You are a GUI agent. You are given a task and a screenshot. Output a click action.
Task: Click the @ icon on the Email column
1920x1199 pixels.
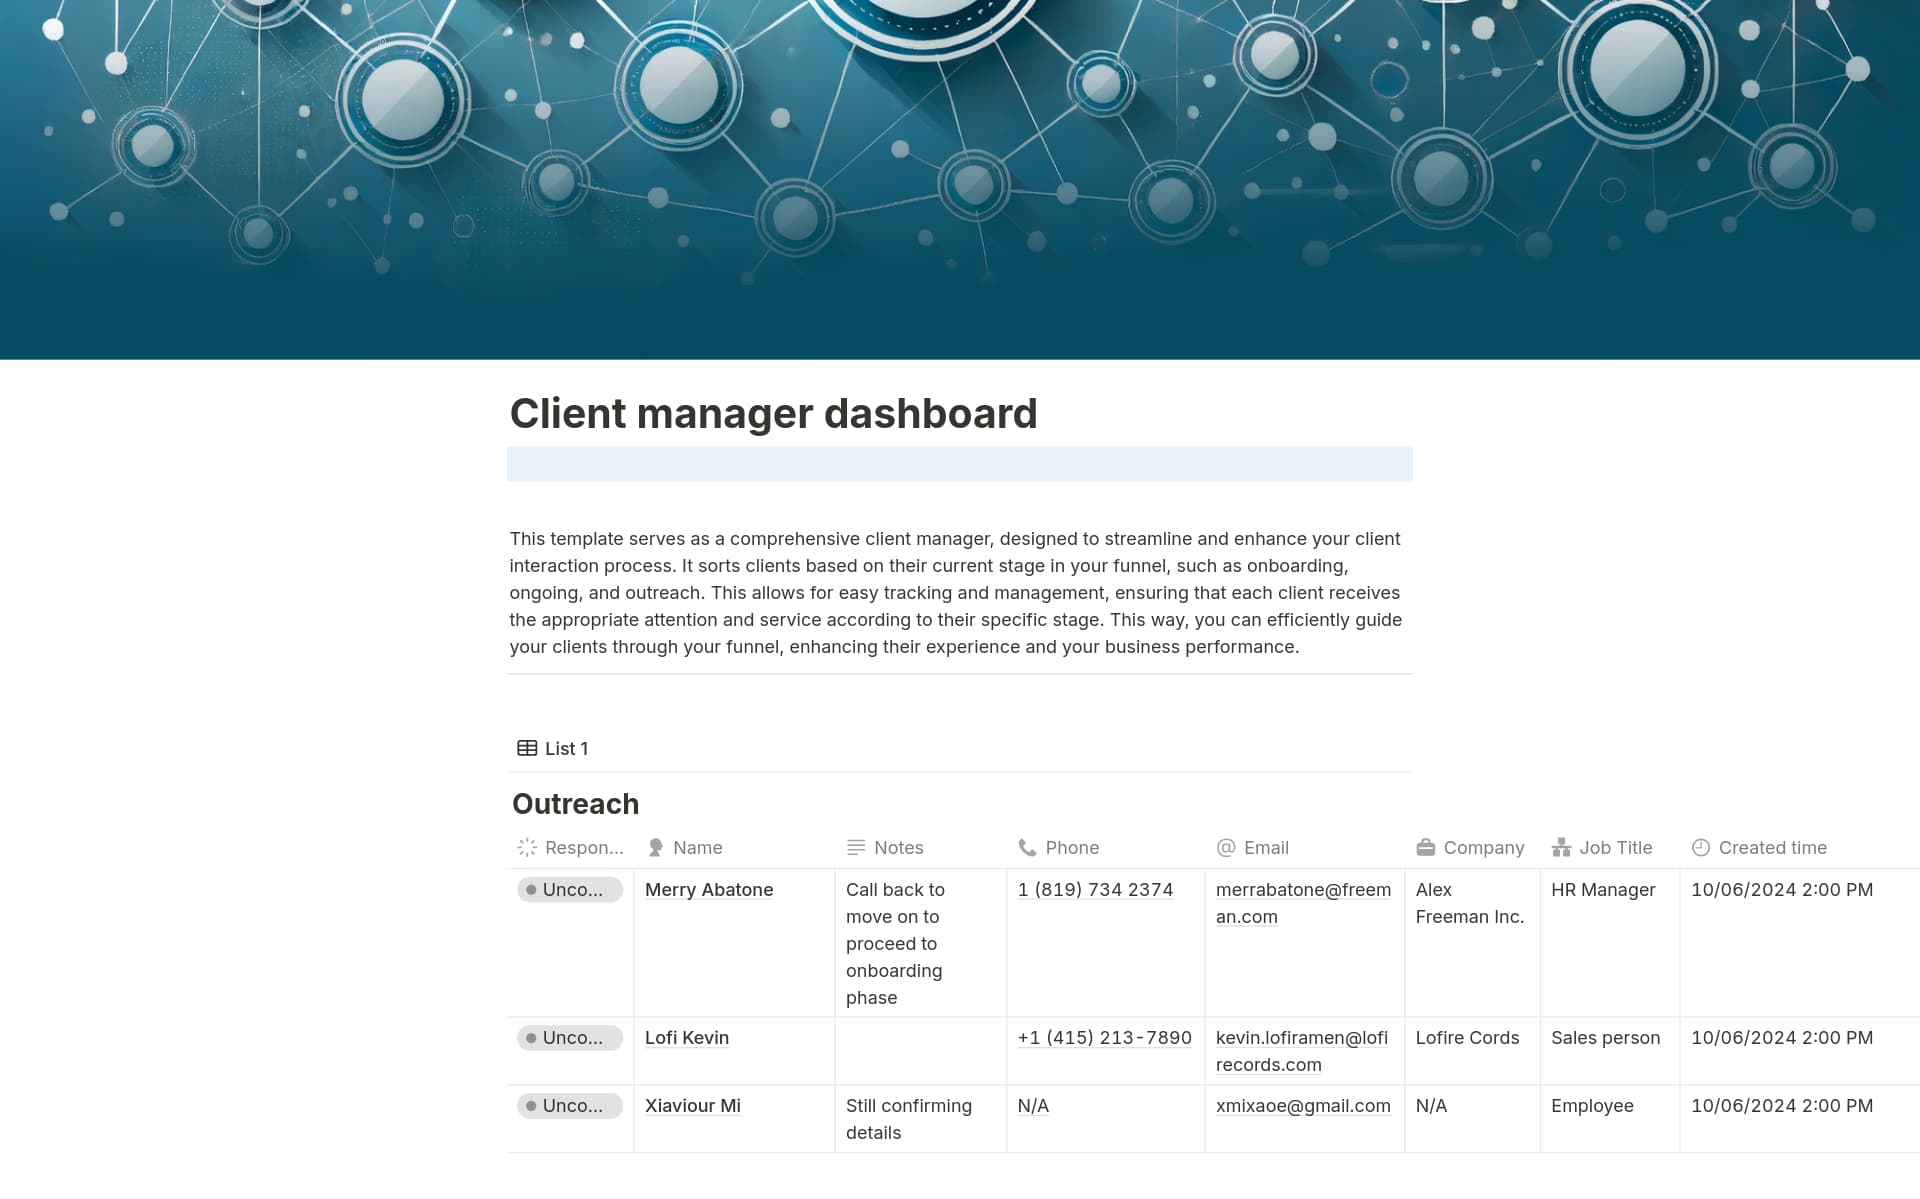[1225, 847]
